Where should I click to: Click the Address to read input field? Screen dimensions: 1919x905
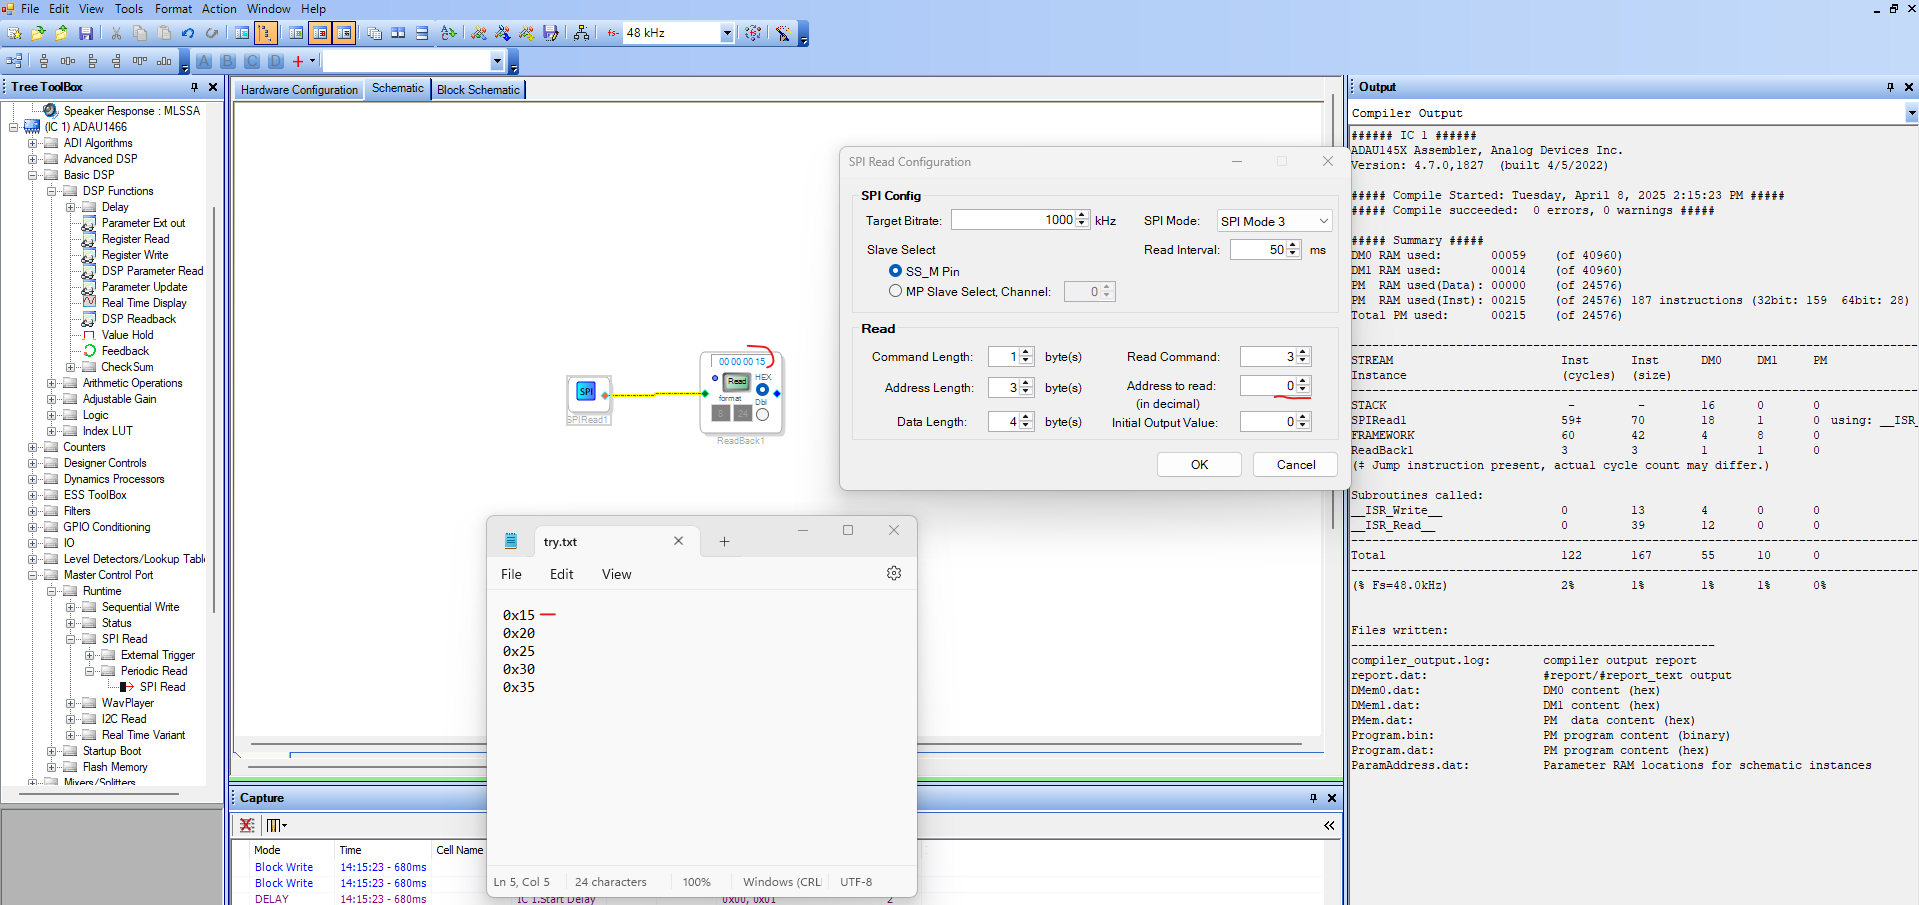(1268, 386)
